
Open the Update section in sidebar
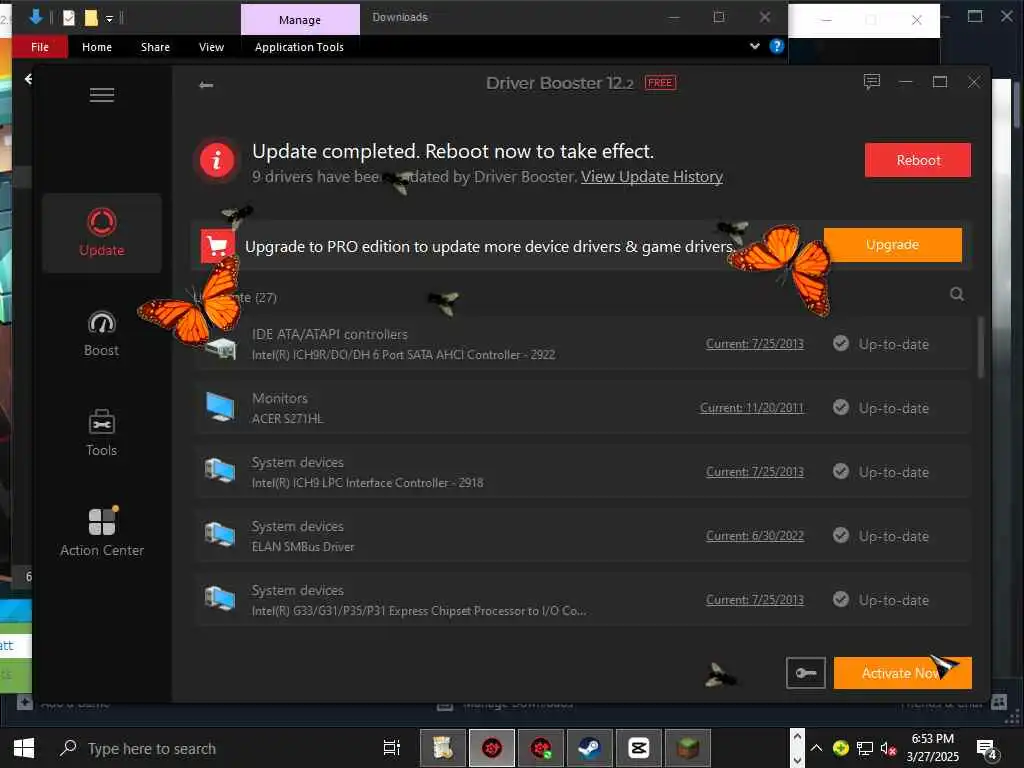tap(102, 233)
